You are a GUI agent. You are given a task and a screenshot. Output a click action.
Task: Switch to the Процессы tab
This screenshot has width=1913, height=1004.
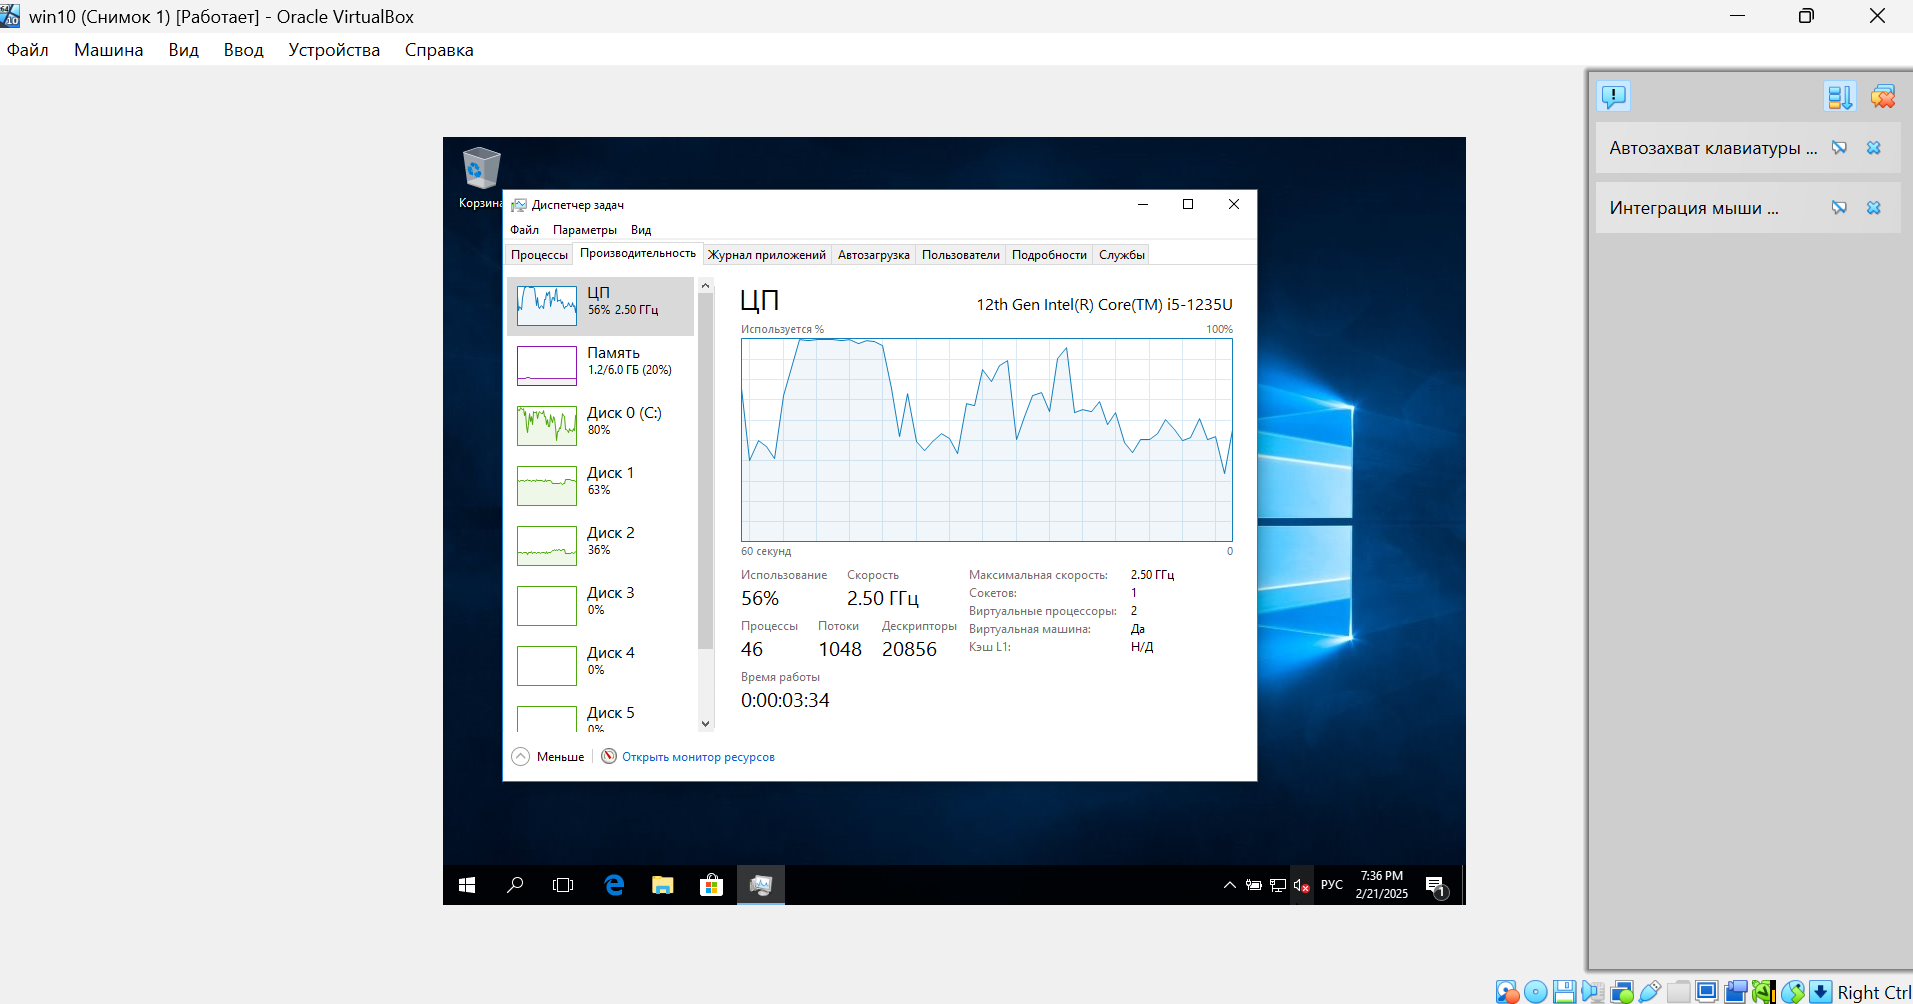point(539,255)
